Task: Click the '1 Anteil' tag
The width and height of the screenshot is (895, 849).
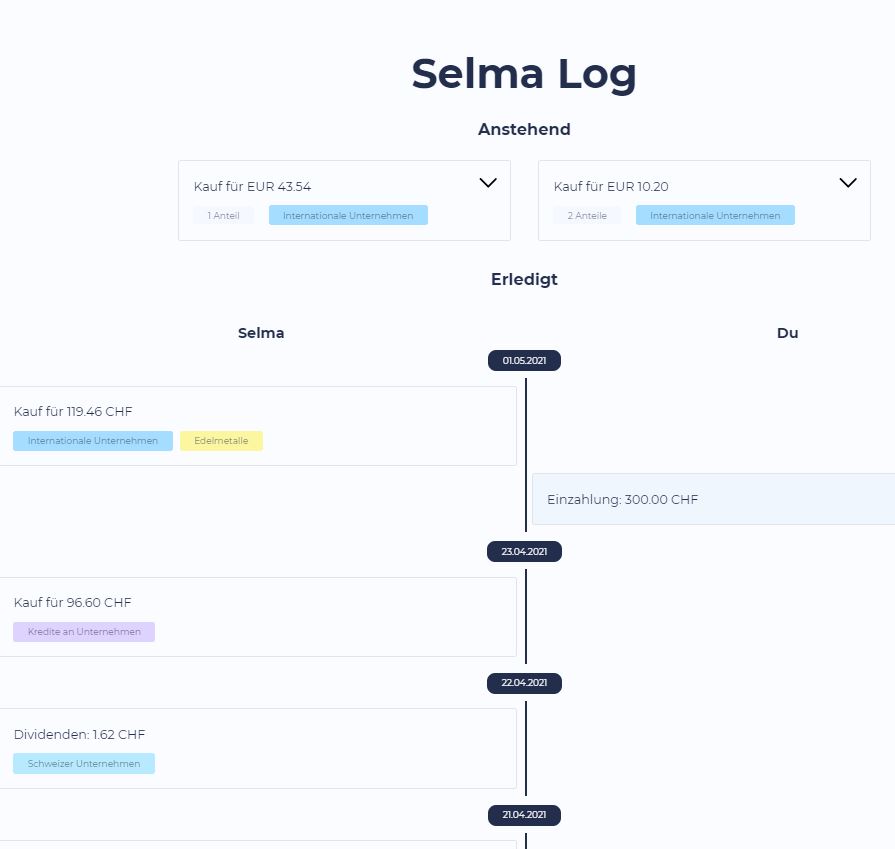Action: click(x=223, y=215)
